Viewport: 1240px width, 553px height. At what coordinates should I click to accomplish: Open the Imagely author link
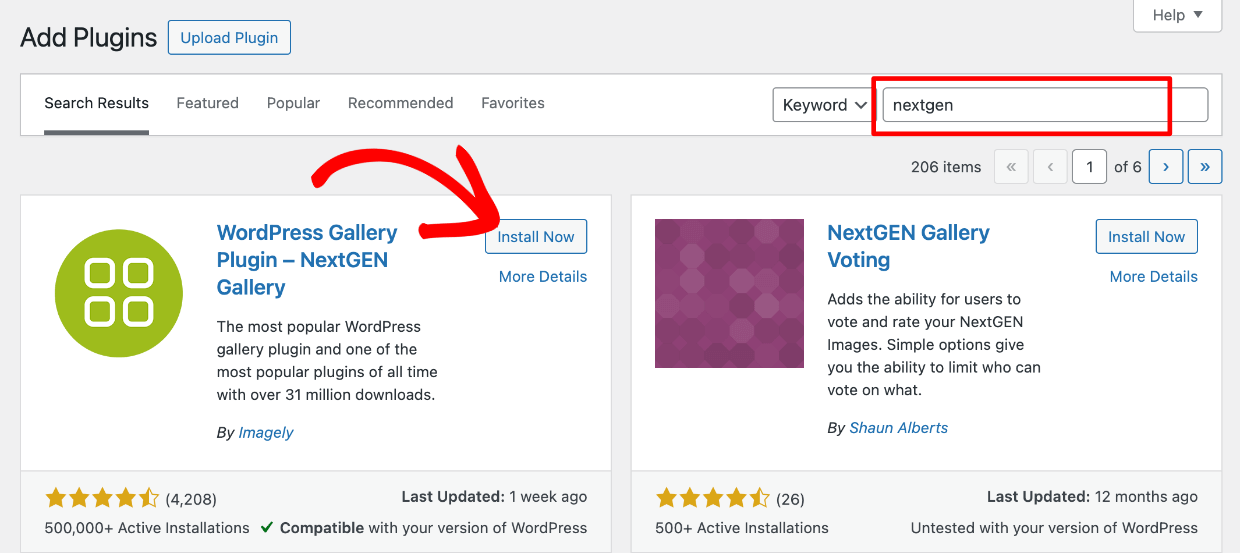pos(266,432)
